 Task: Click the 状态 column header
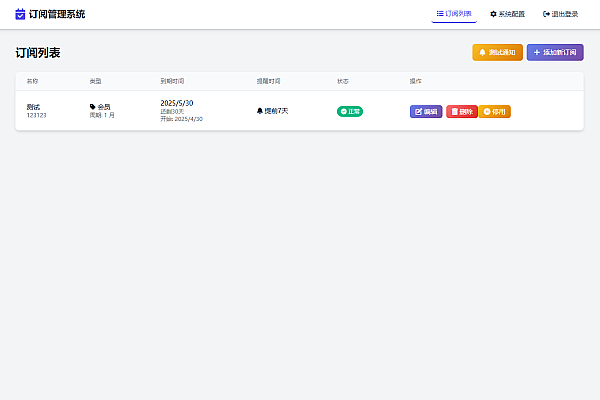pyautogui.click(x=343, y=81)
